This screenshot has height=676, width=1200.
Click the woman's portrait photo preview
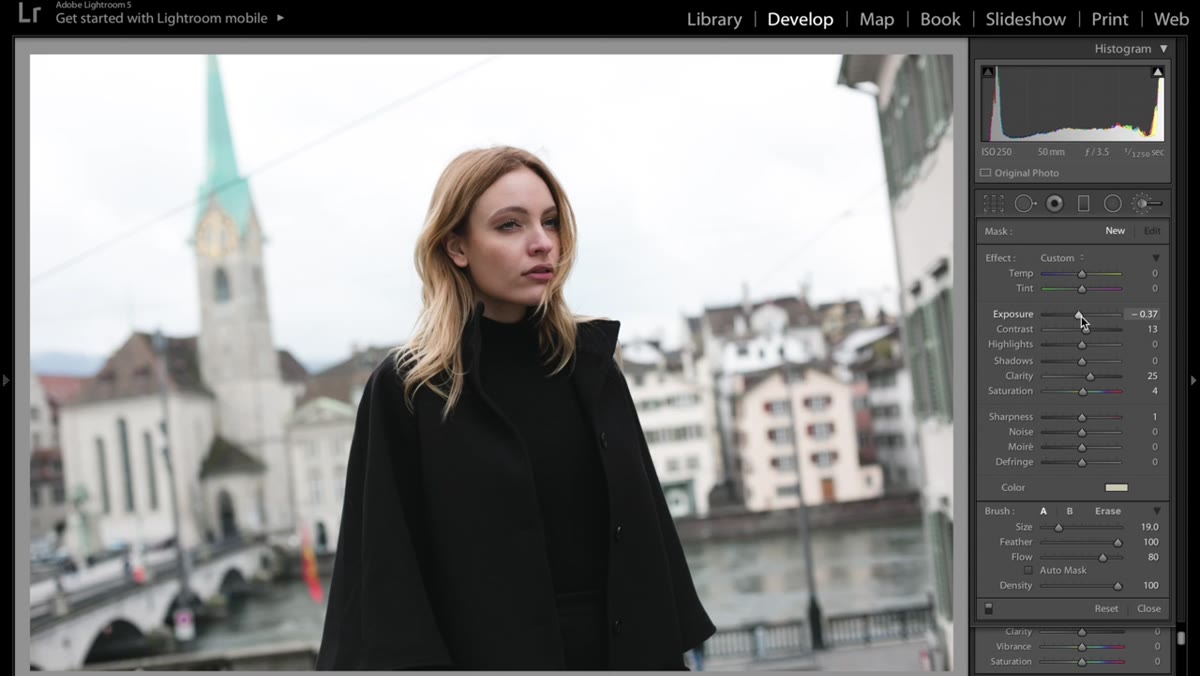point(491,362)
